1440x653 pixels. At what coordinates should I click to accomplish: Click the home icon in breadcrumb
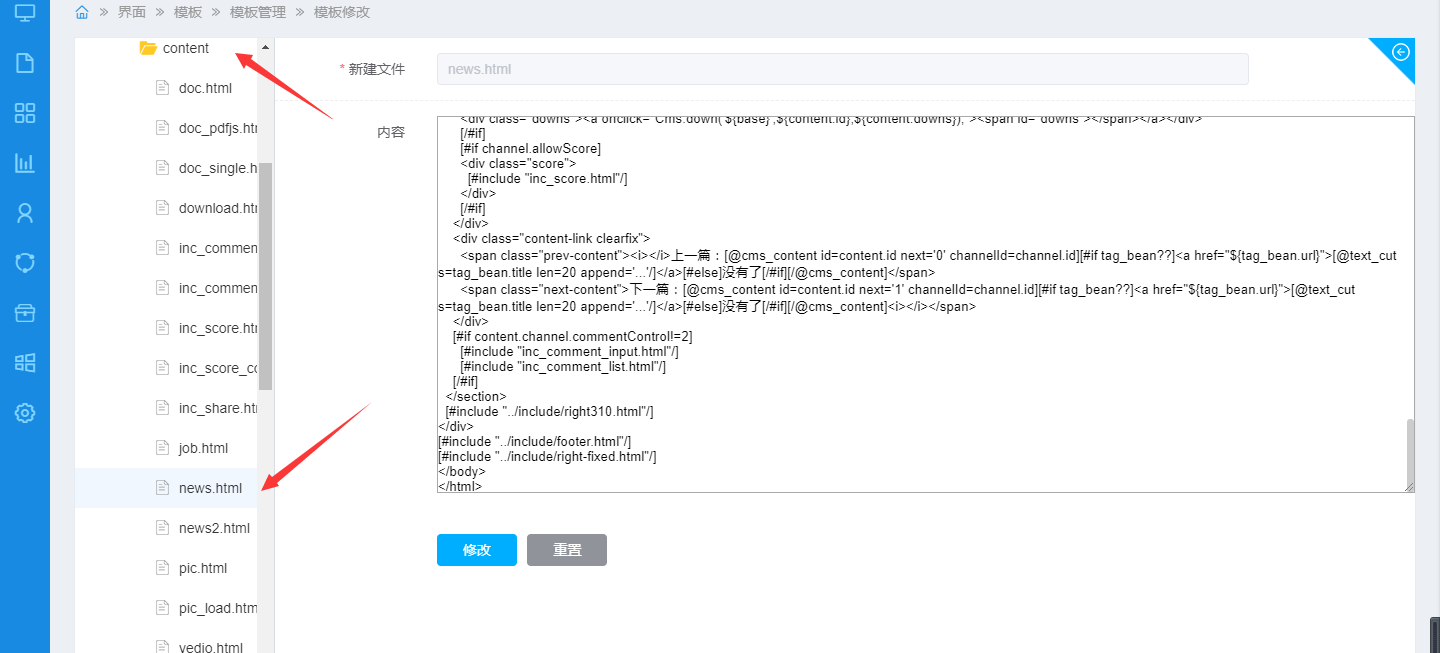[82, 12]
